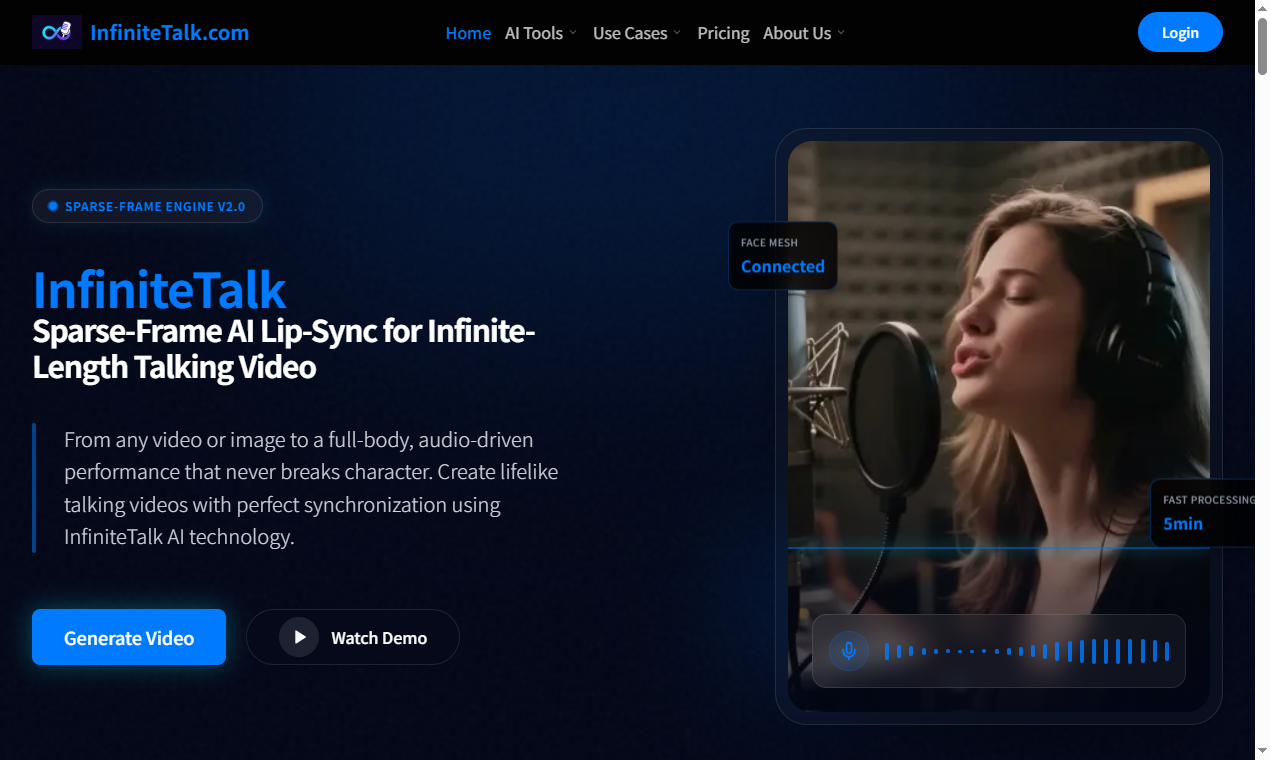
Task: Open the InfiniteTalk.com brand link
Action: pos(169,33)
